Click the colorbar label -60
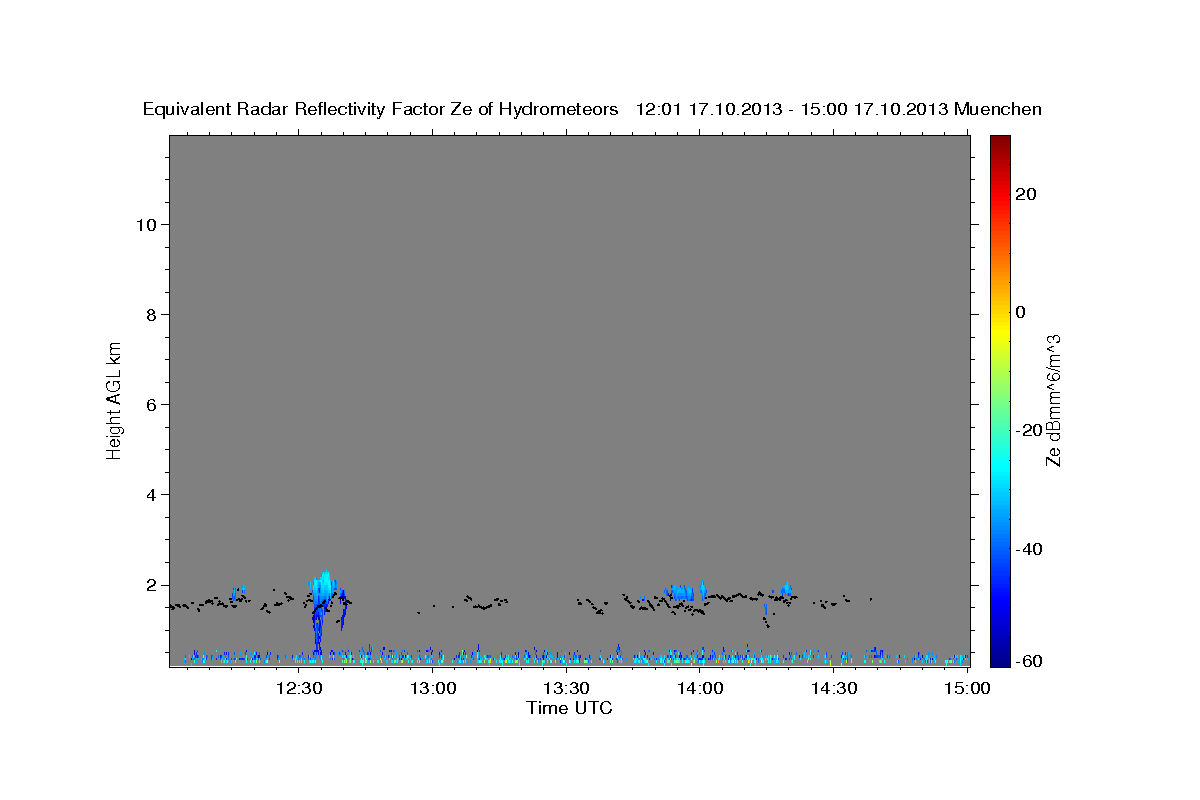1200x800 pixels. pyautogui.click(x=1029, y=661)
